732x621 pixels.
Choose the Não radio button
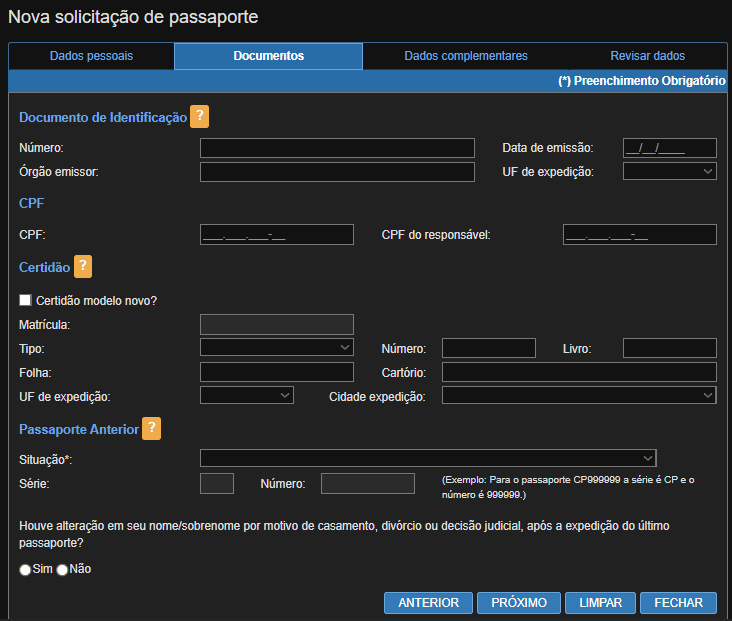tap(62, 569)
